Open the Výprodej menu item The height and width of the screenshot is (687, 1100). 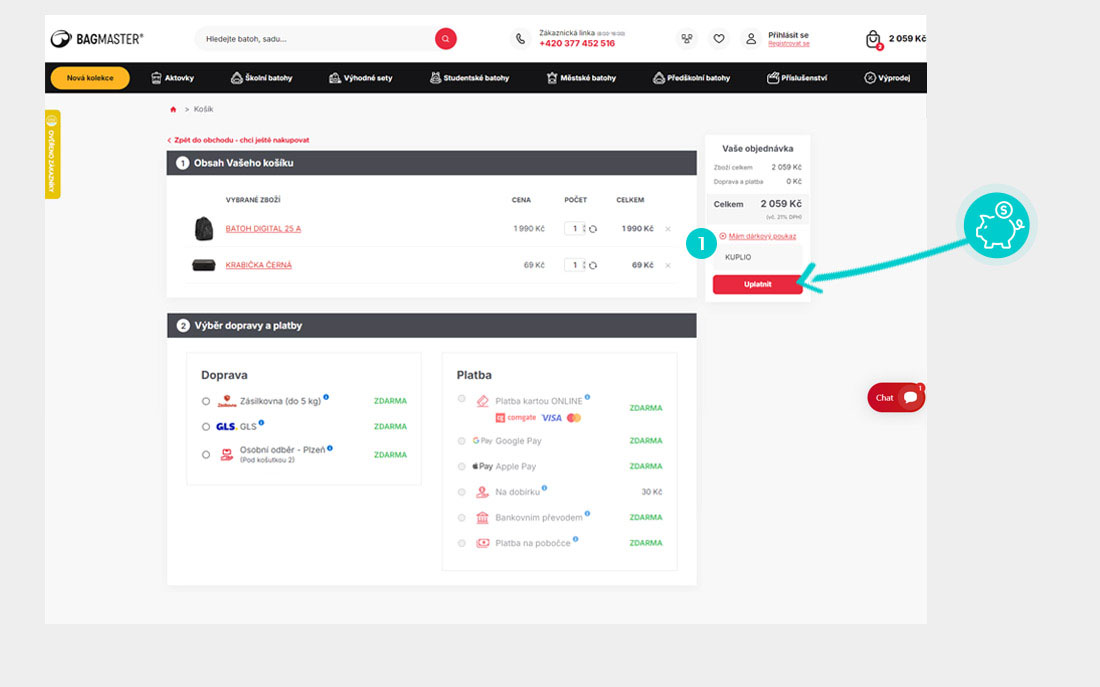tap(887, 78)
